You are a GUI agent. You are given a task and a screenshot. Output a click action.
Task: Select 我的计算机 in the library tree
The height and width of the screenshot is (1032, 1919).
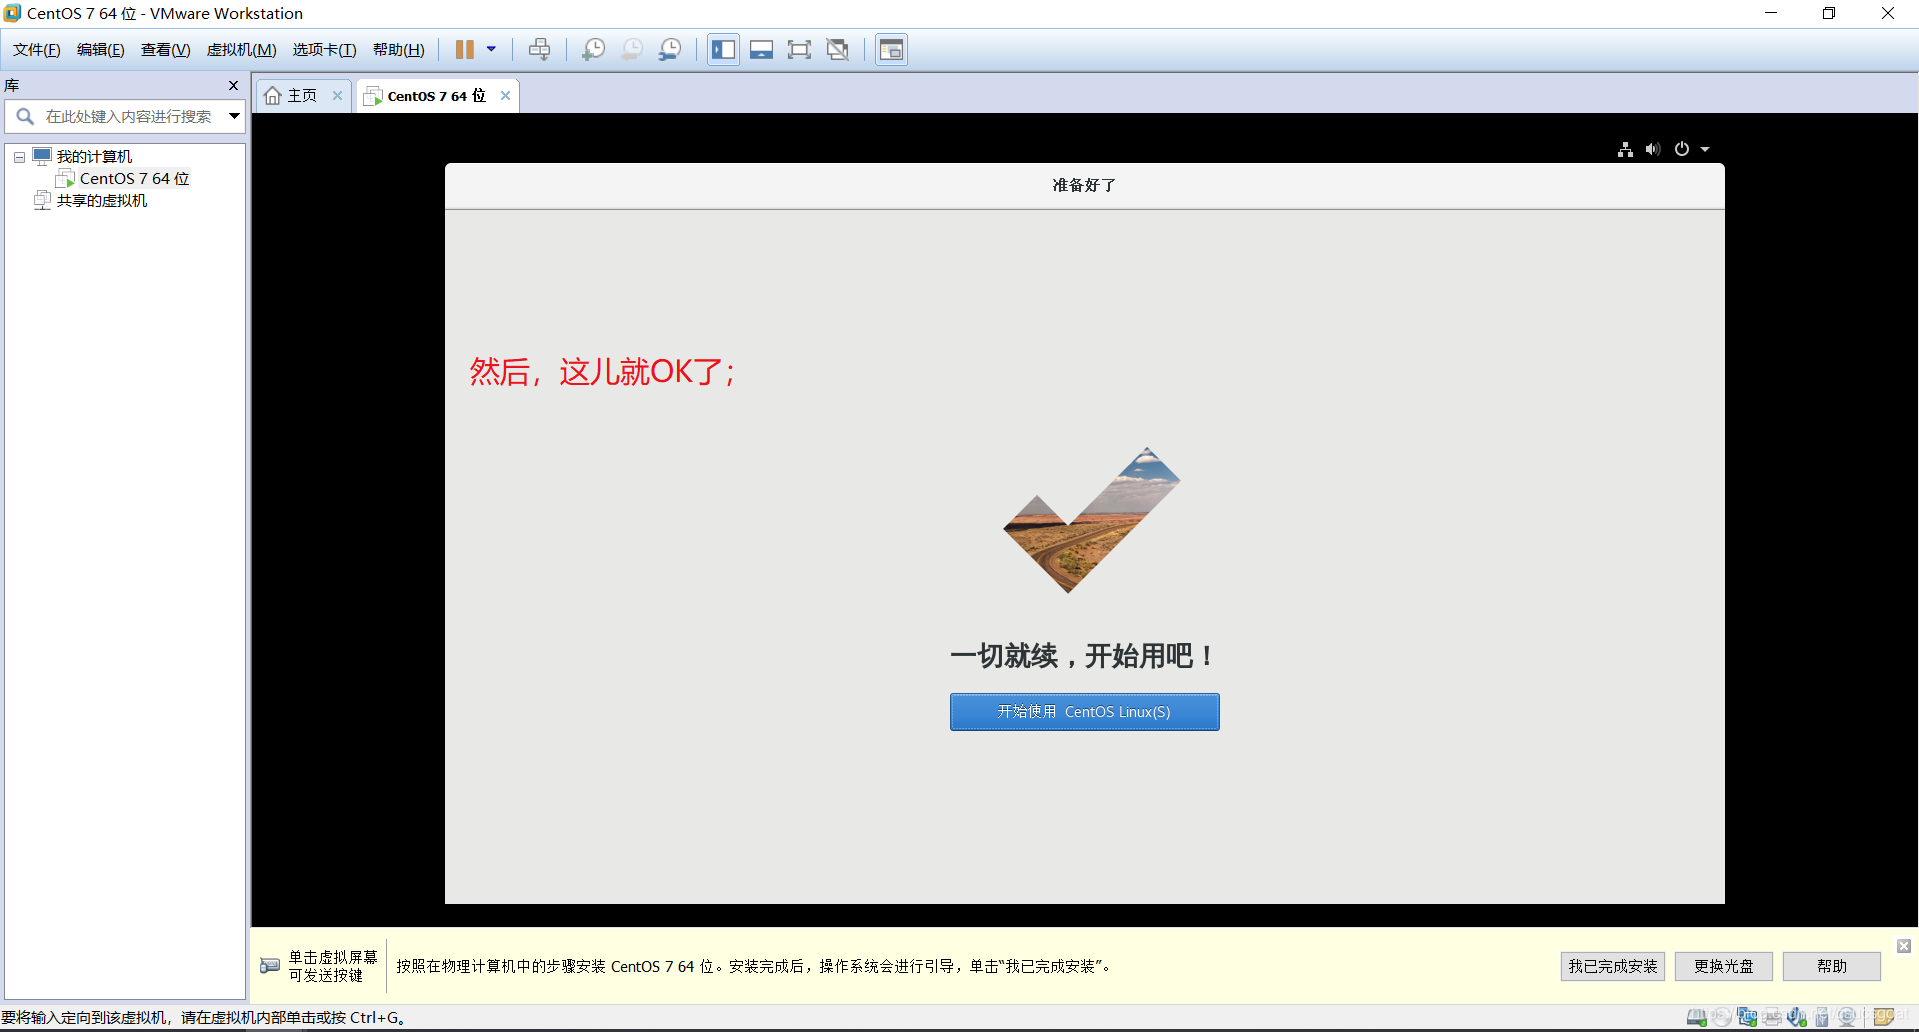coord(94,157)
